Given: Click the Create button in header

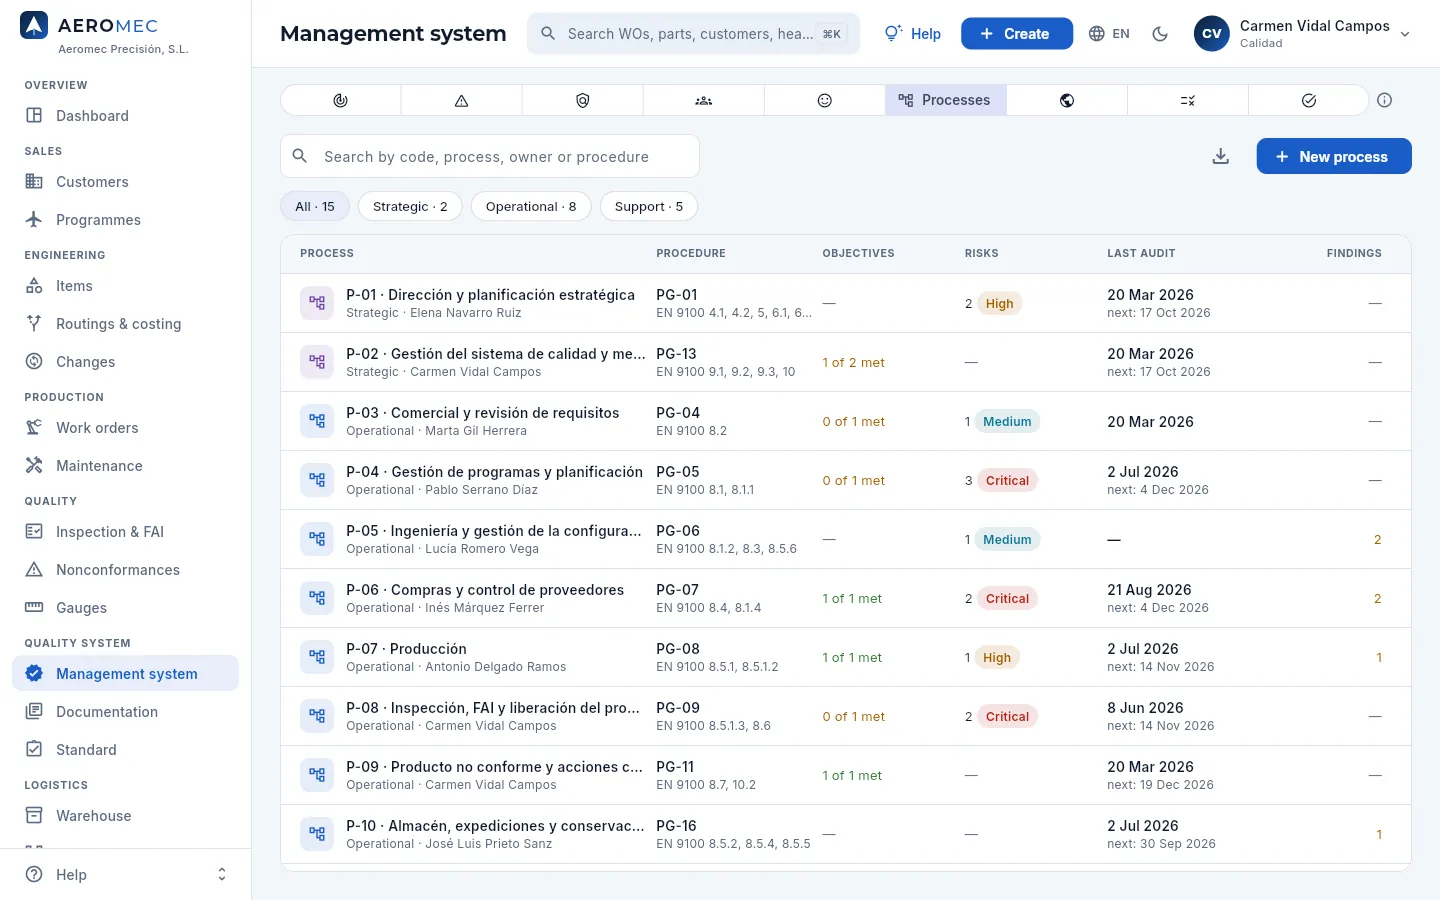Looking at the screenshot, I should (x=1017, y=33).
